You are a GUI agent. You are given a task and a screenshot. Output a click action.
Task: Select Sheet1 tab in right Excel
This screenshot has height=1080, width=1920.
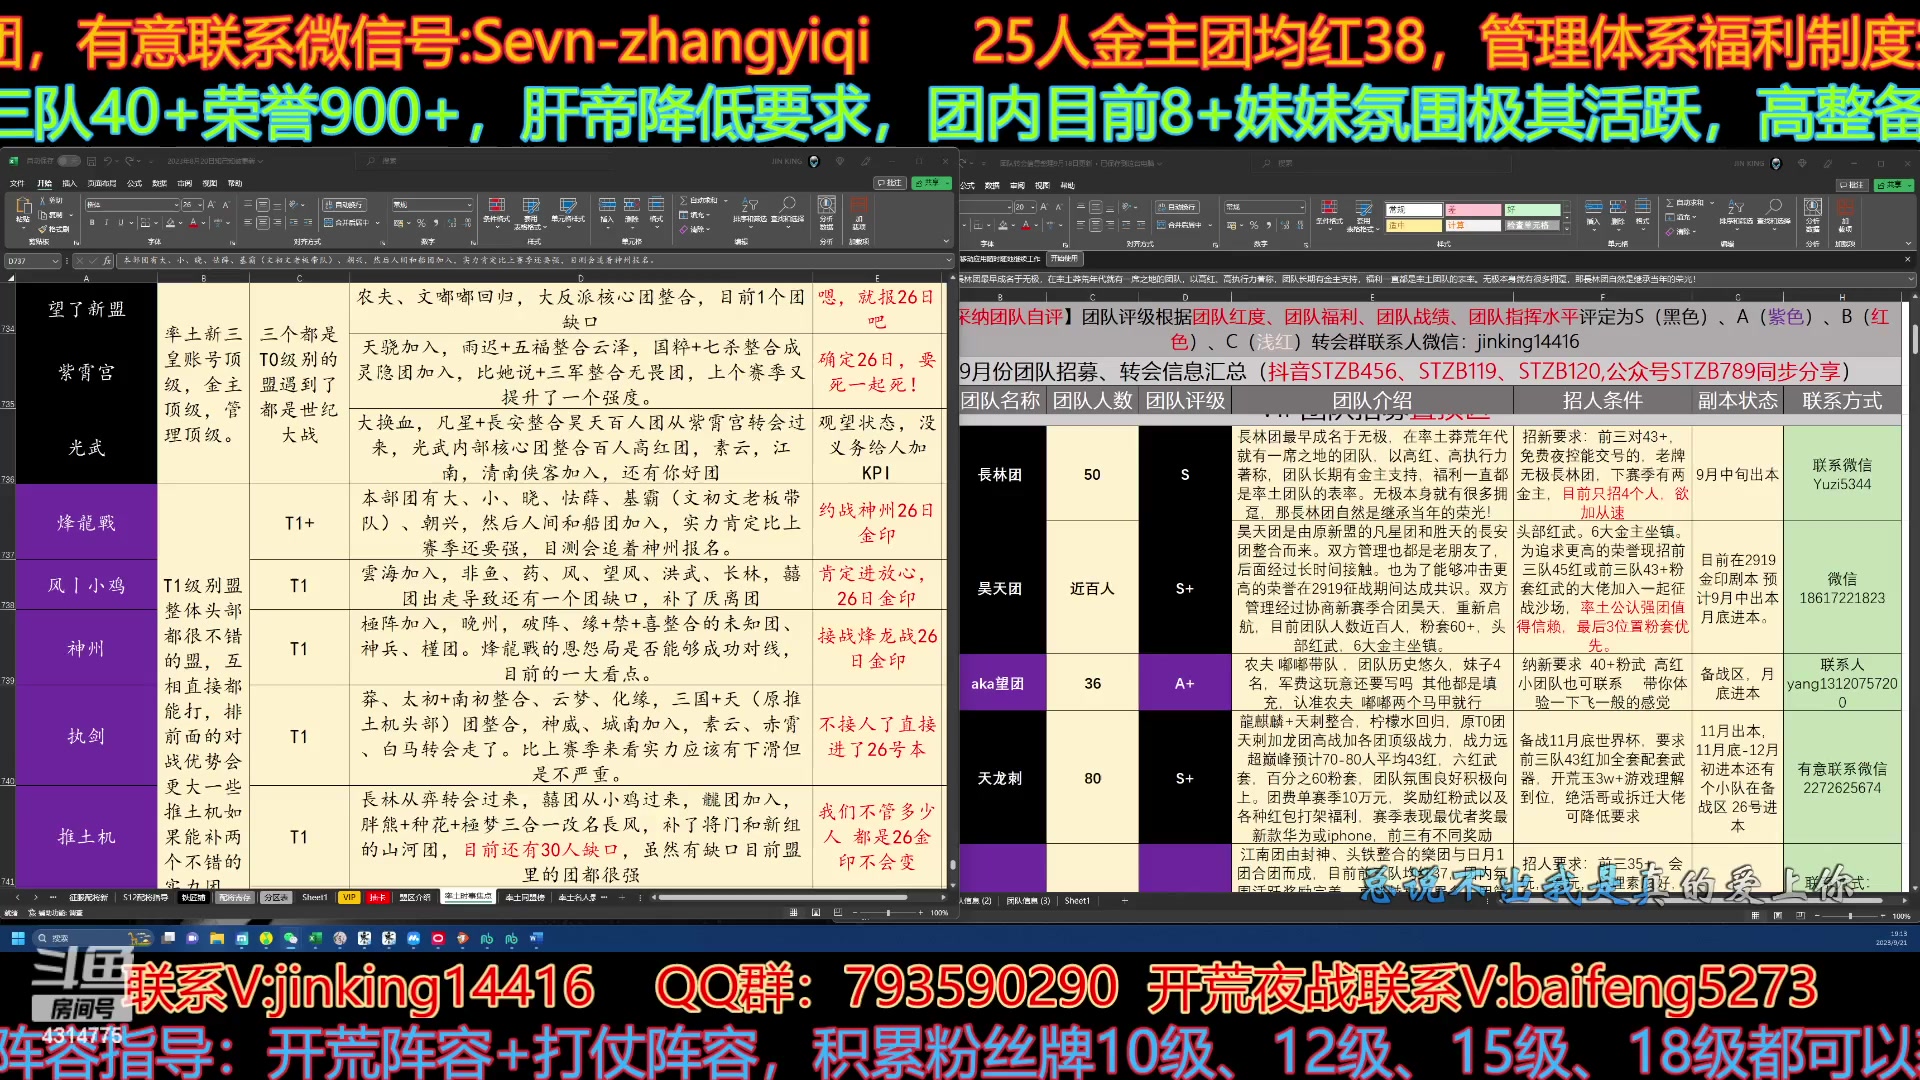1077,900
